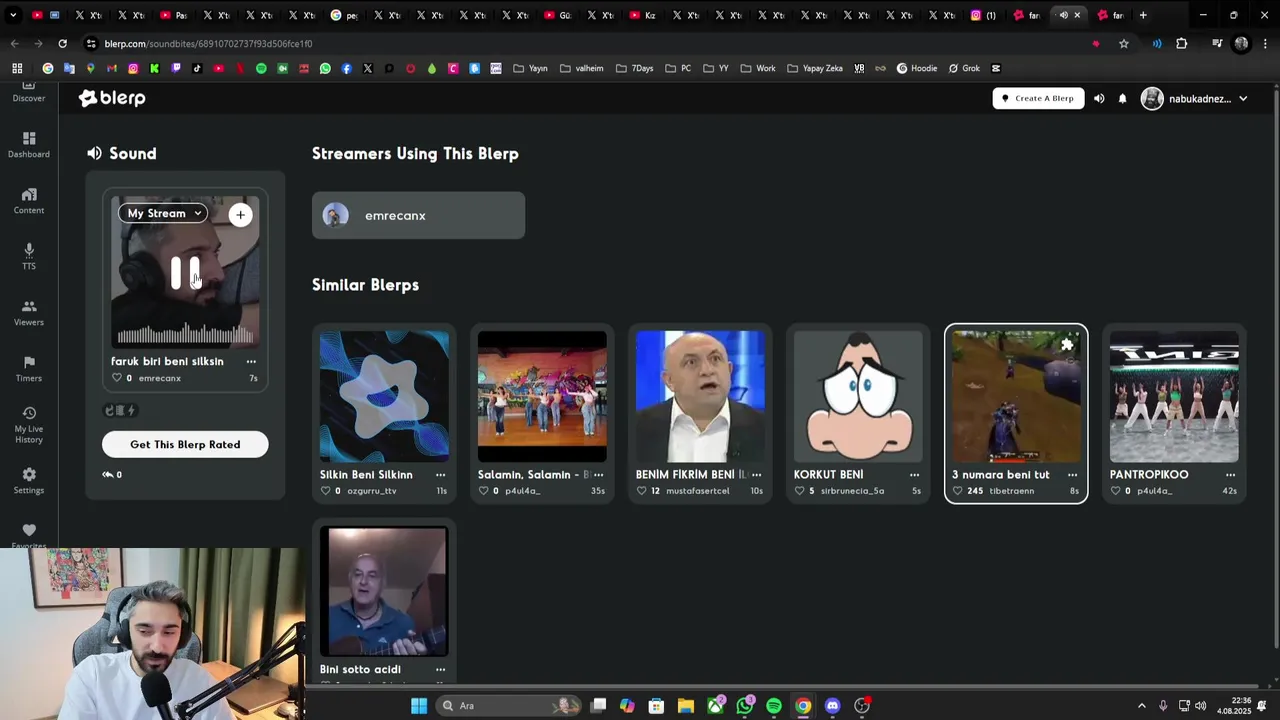The image size is (1280, 720).
Task: Open a new browser tab
Action: (x=1143, y=15)
